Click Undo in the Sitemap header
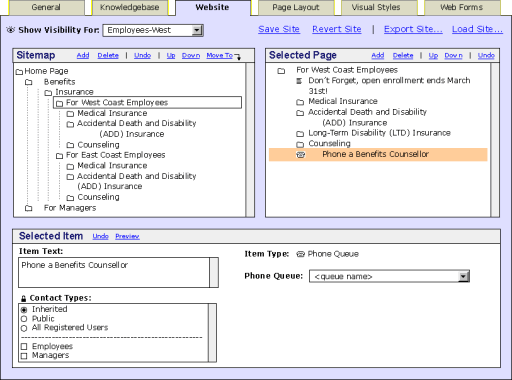The image size is (512, 380). pos(143,56)
